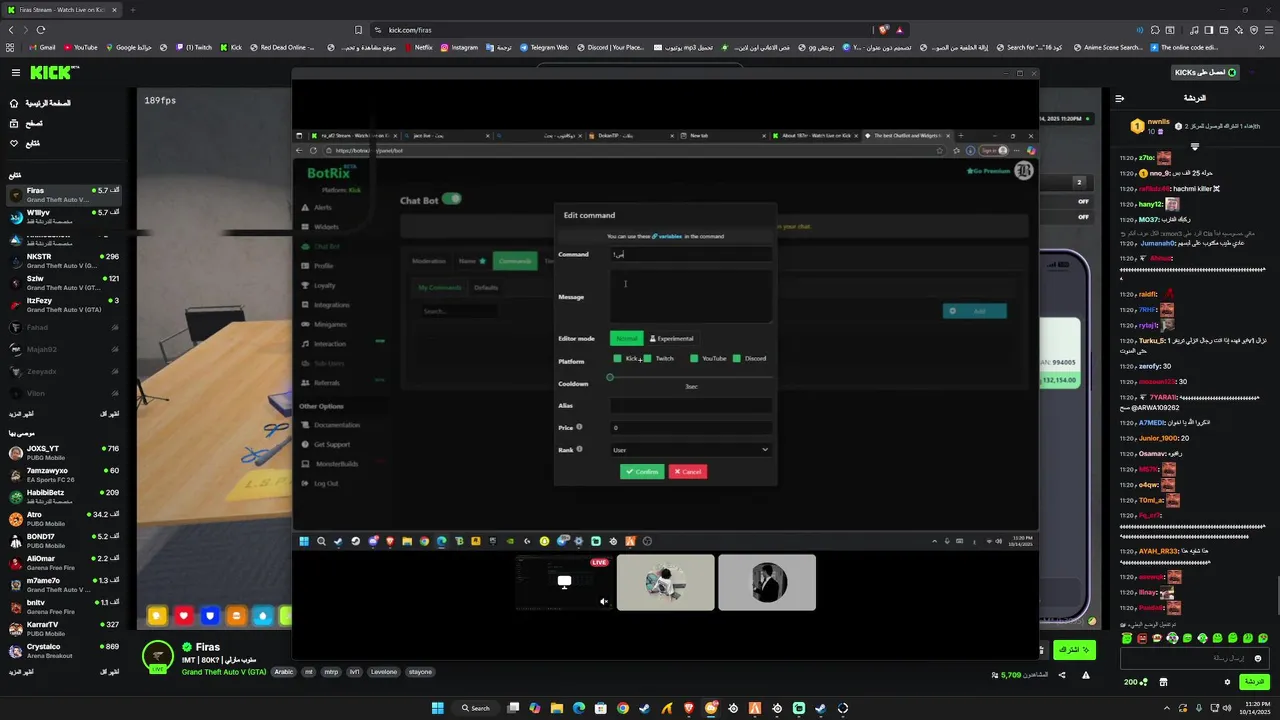Switch to the Moderation tab in BotRix
This screenshot has height=720, width=1280.
[429, 261]
